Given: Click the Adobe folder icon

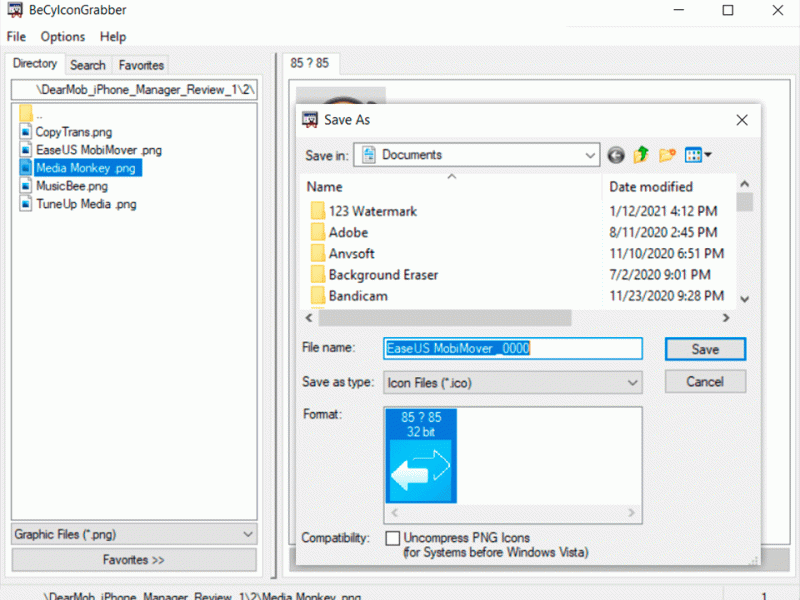Looking at the screenshot, I should pos(317,232).
